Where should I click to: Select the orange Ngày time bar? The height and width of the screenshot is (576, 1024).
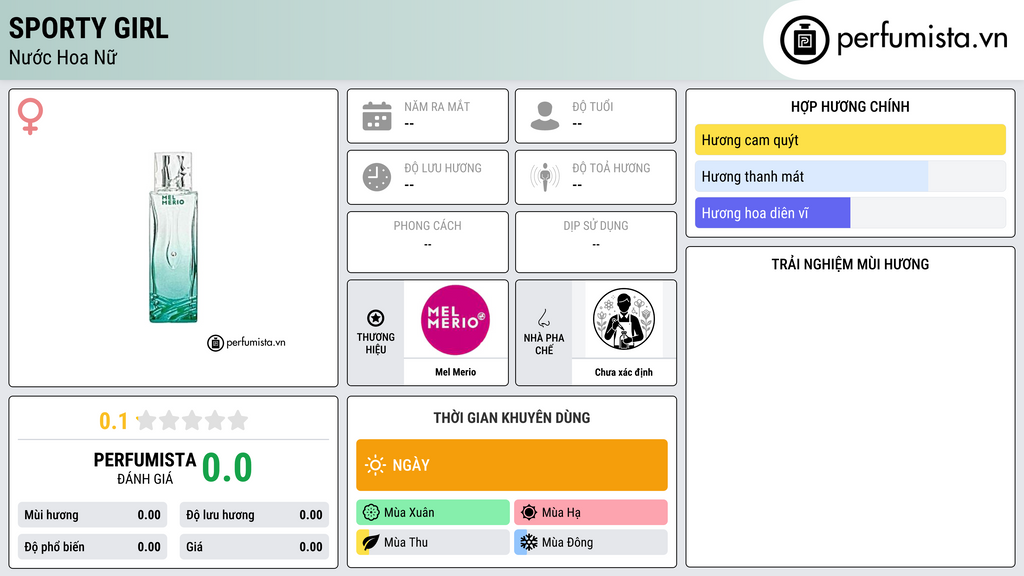pyautogui.click(x=512, y=465)
